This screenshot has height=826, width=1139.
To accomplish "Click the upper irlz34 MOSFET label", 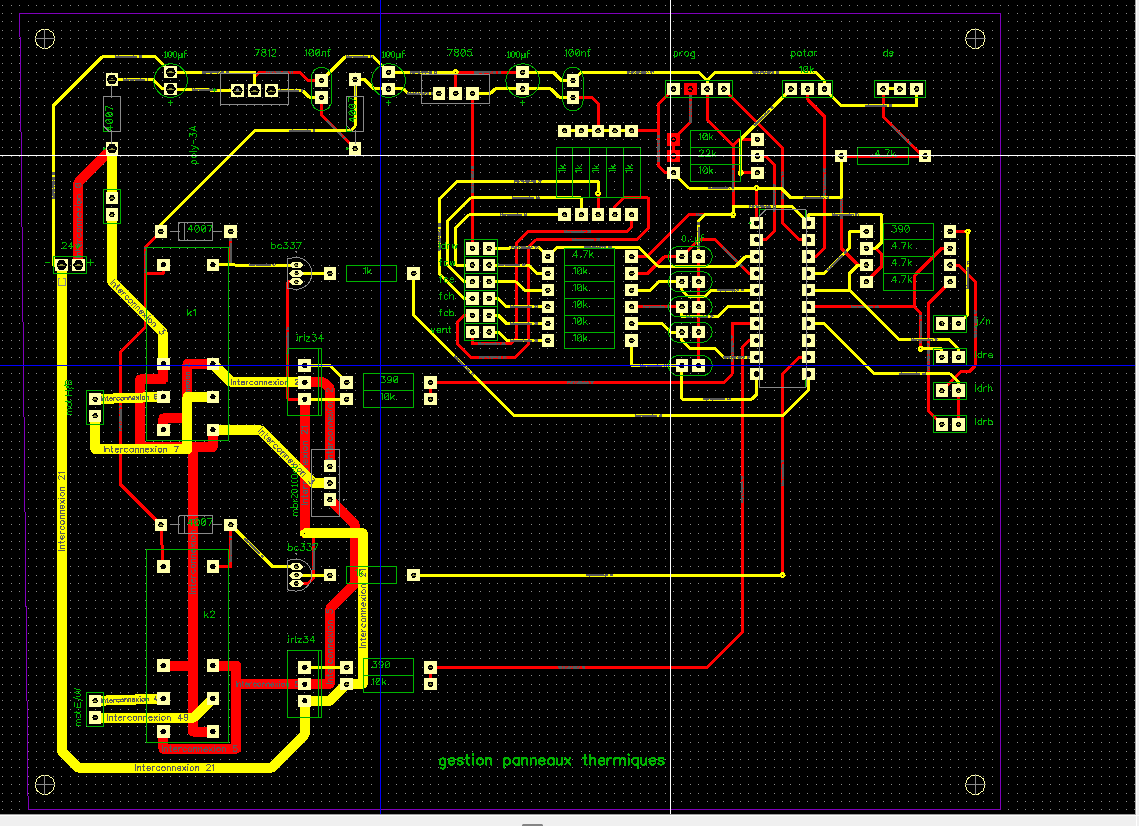I will click(309, 338).
